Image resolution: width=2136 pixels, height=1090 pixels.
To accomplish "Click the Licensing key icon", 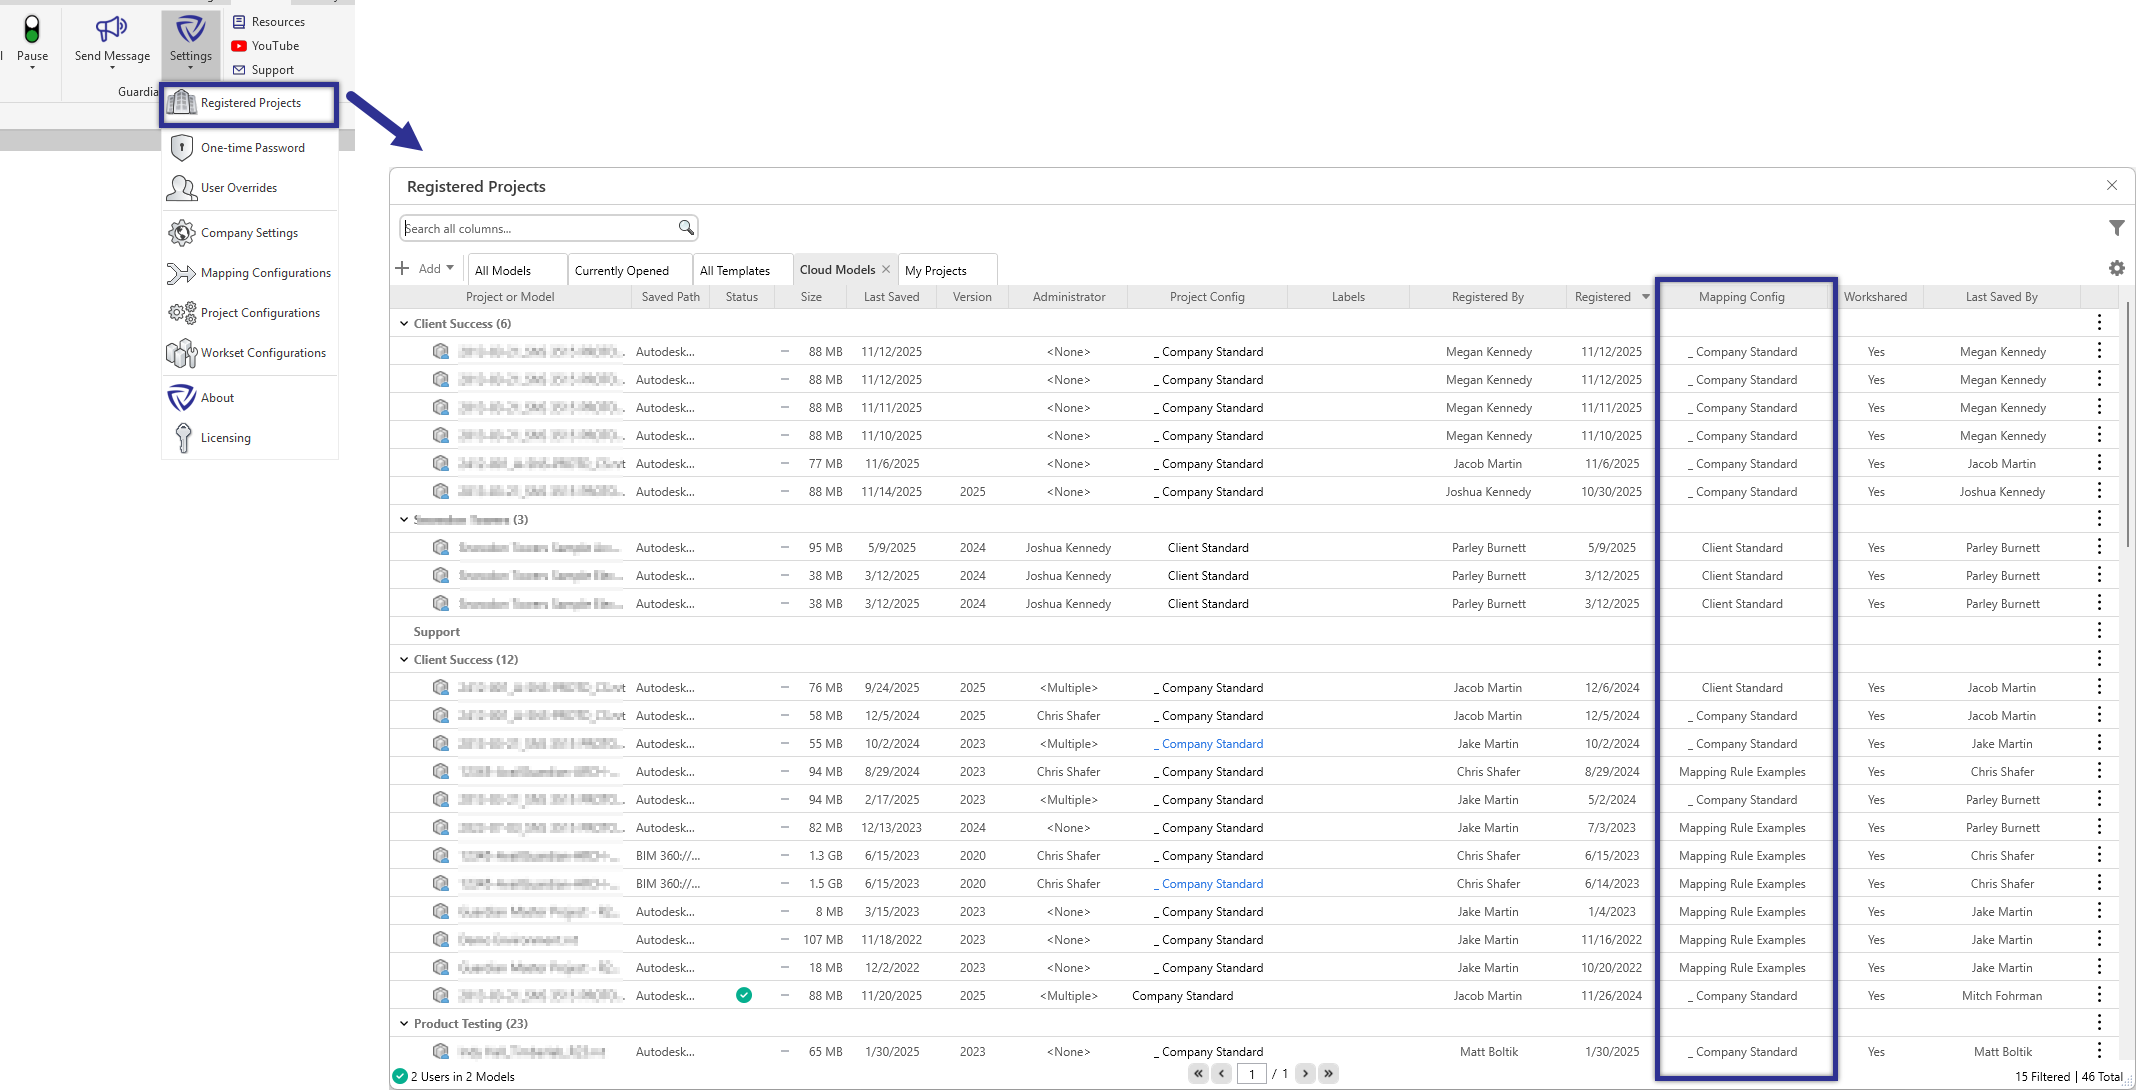I will coord(183,438).
